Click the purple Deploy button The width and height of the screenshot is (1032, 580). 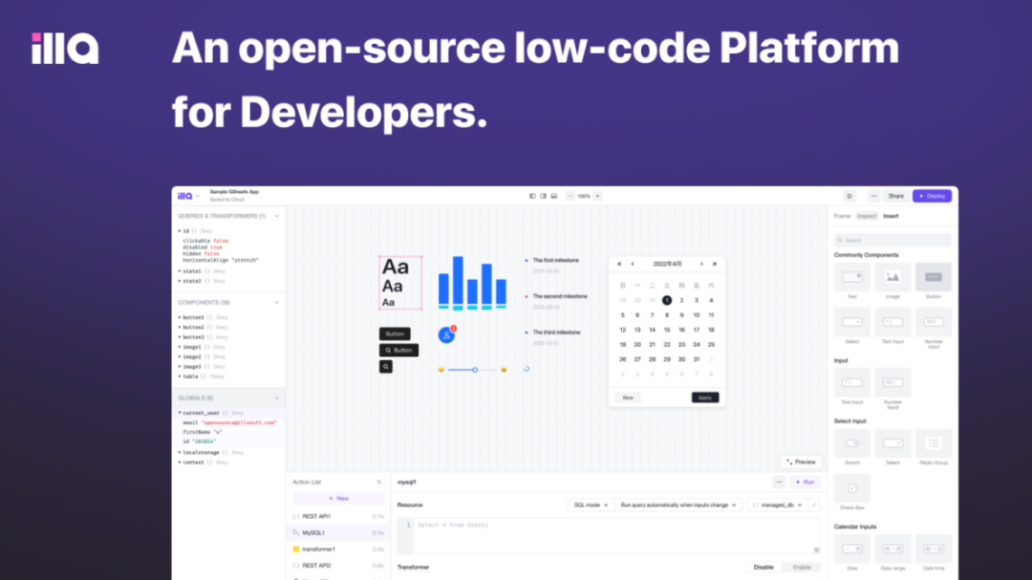tap(932, 196)
